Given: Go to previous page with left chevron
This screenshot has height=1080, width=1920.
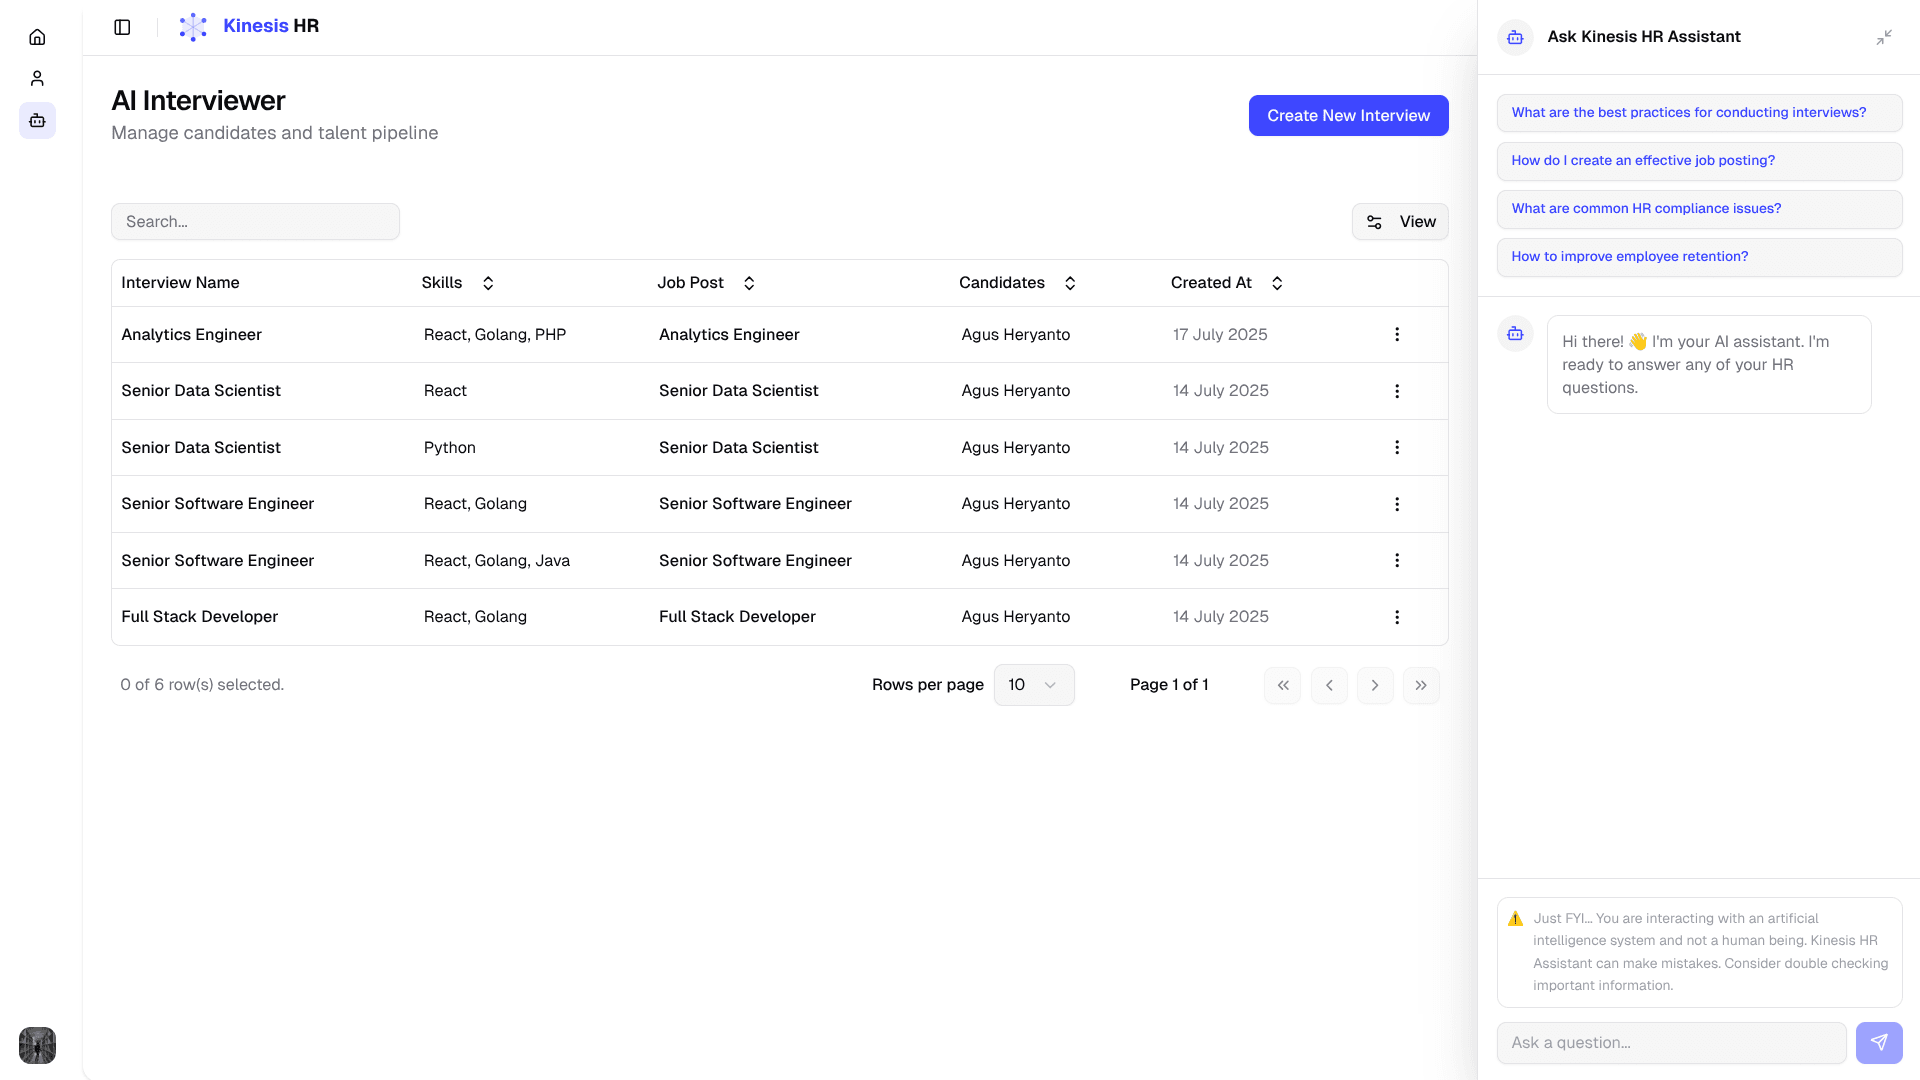Looking at the screenshot, I should pyautogui.click(x=1329, y=685).
